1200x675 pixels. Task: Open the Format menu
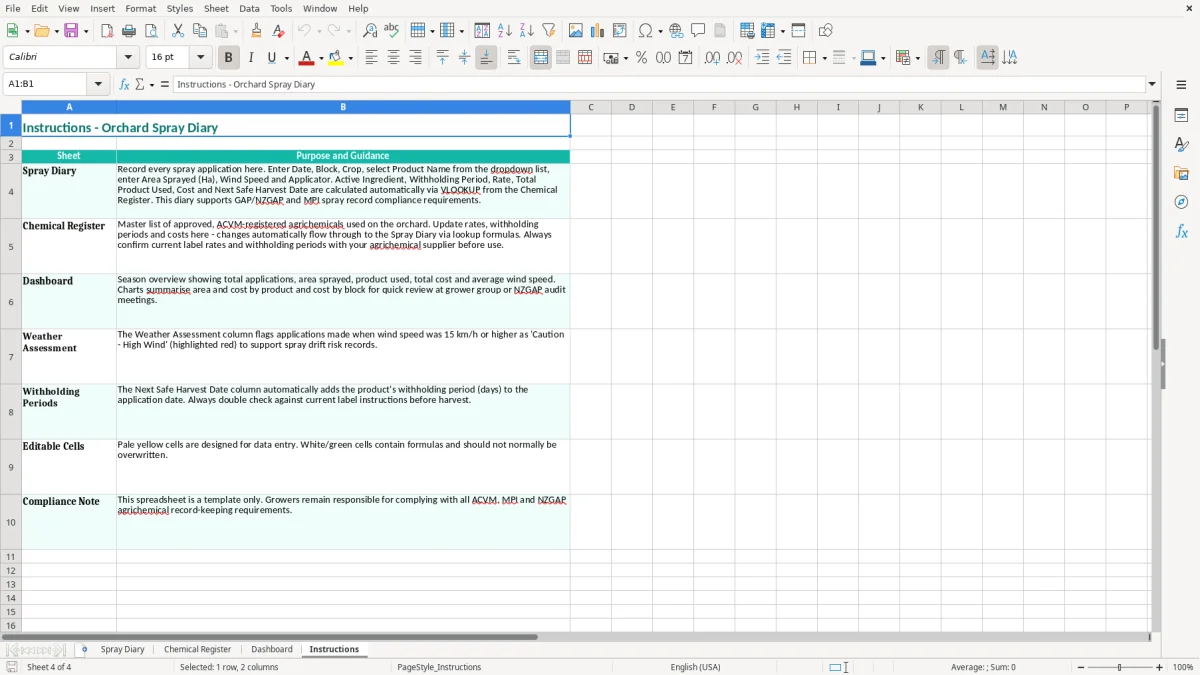tap(140, 8)
